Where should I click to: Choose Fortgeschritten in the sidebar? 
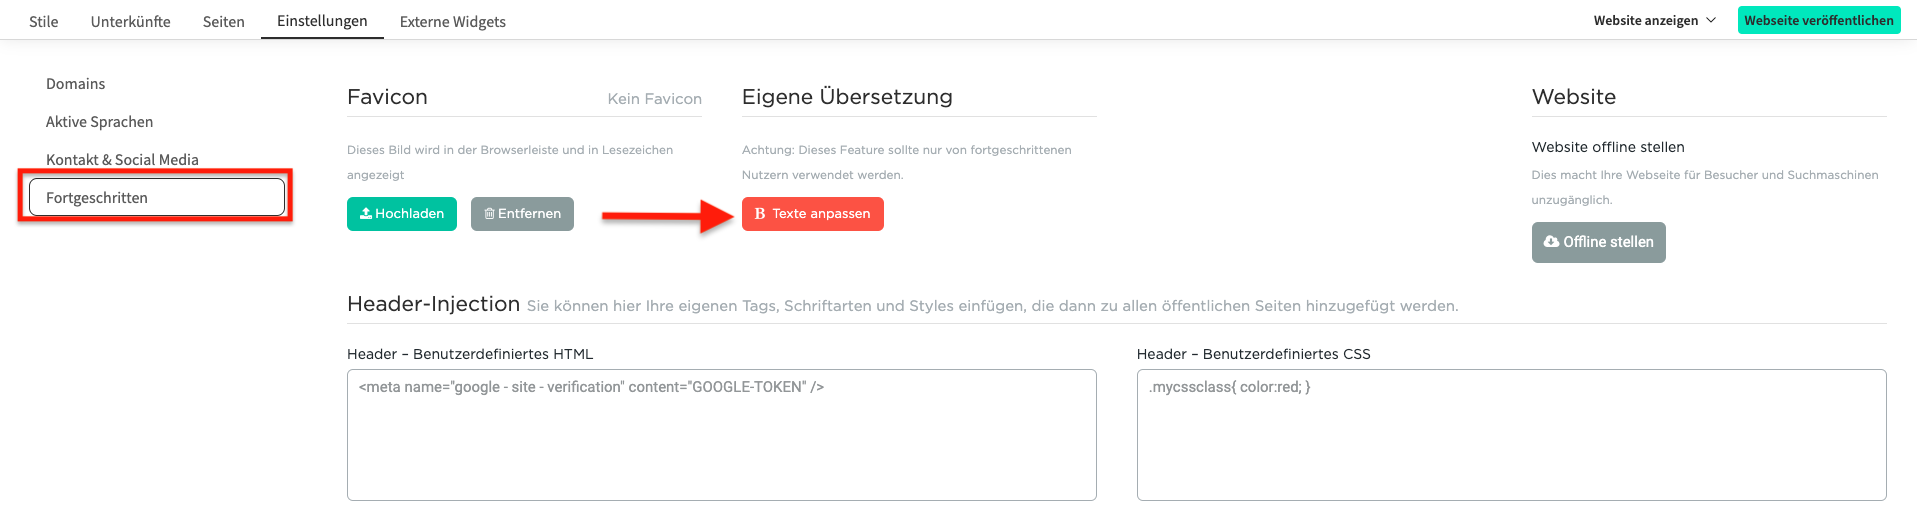(97, 198)
